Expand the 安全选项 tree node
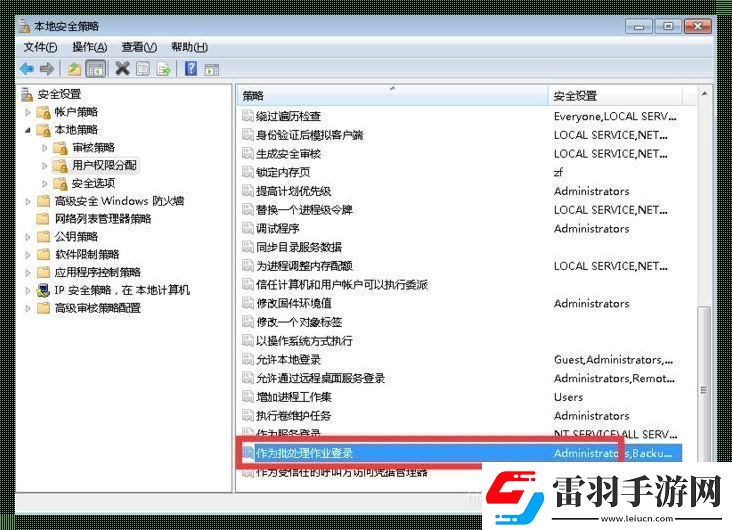Screen dimensions: 732x530 (x=44, y=184)
